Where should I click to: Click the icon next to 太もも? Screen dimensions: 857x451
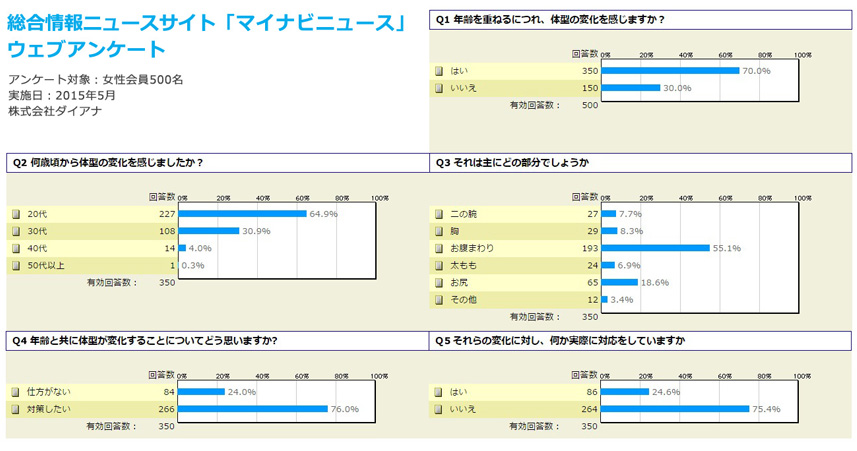pyautogui.click(x=439, y=266)
